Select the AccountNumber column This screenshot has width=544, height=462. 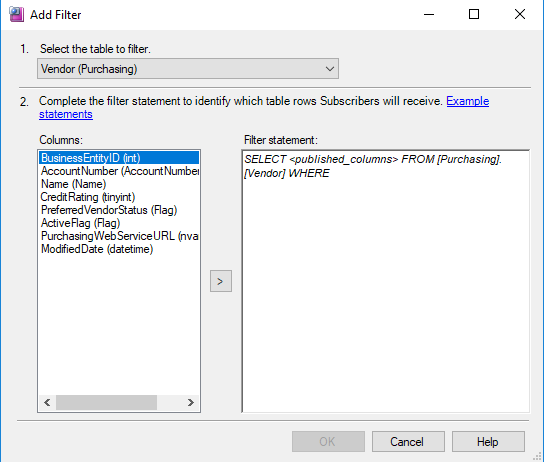click(x=119, y=171)
